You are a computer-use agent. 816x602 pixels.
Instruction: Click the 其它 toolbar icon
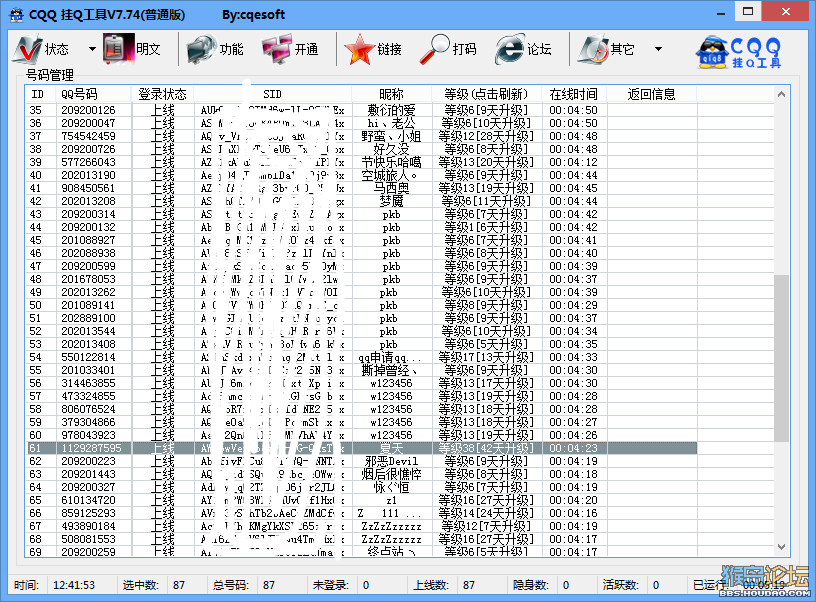point(593,49)
